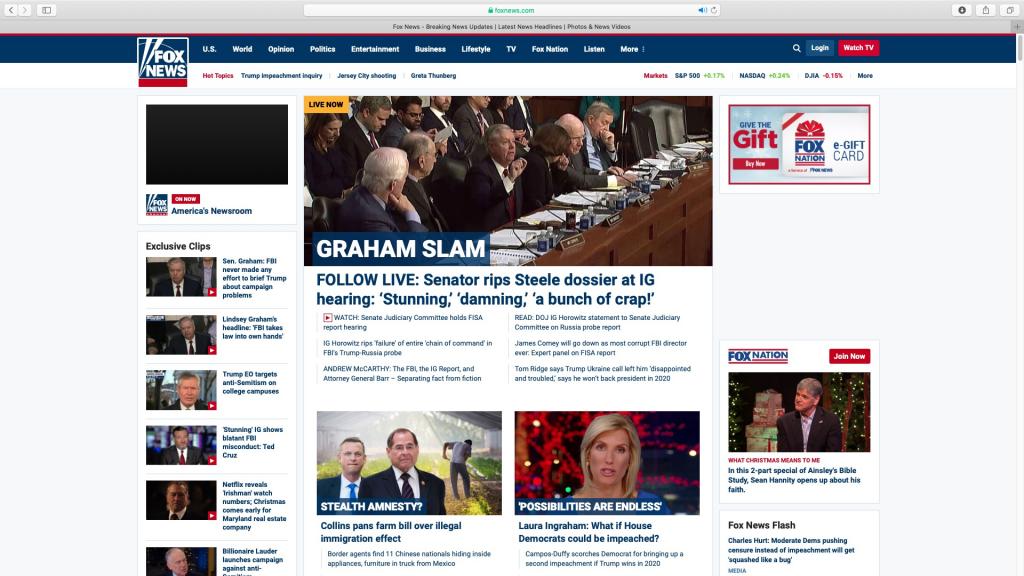Reload the page with refresh icon
The width and height of the screenshot is (1024, 576).
click(x=714, y=10)
